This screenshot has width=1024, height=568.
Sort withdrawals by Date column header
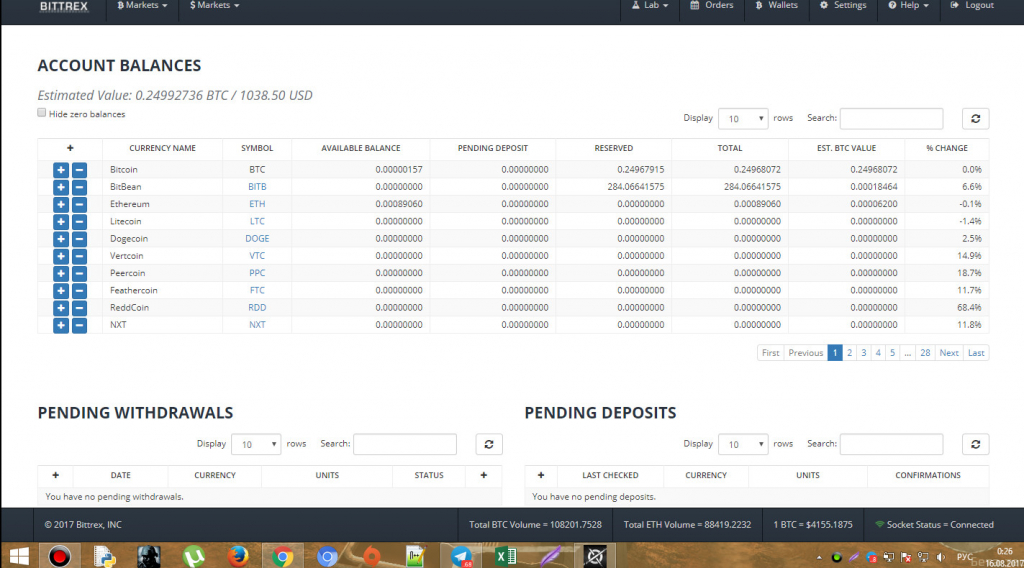click(121, 476)
